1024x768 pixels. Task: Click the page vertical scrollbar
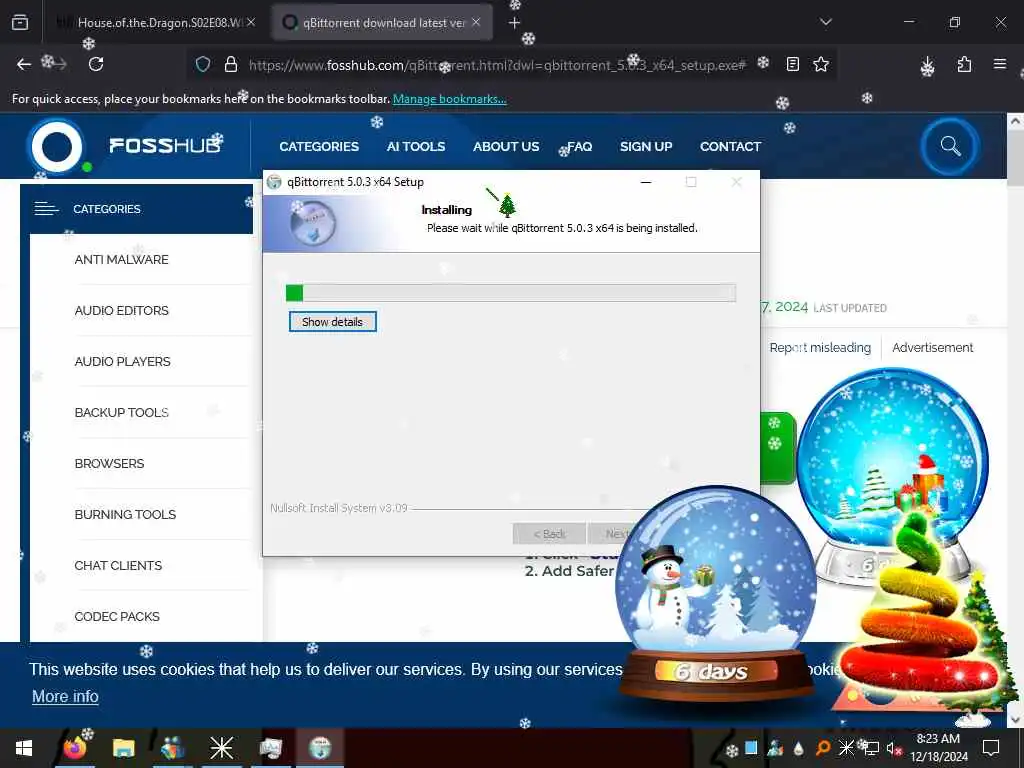click(x=1015, y=418)
